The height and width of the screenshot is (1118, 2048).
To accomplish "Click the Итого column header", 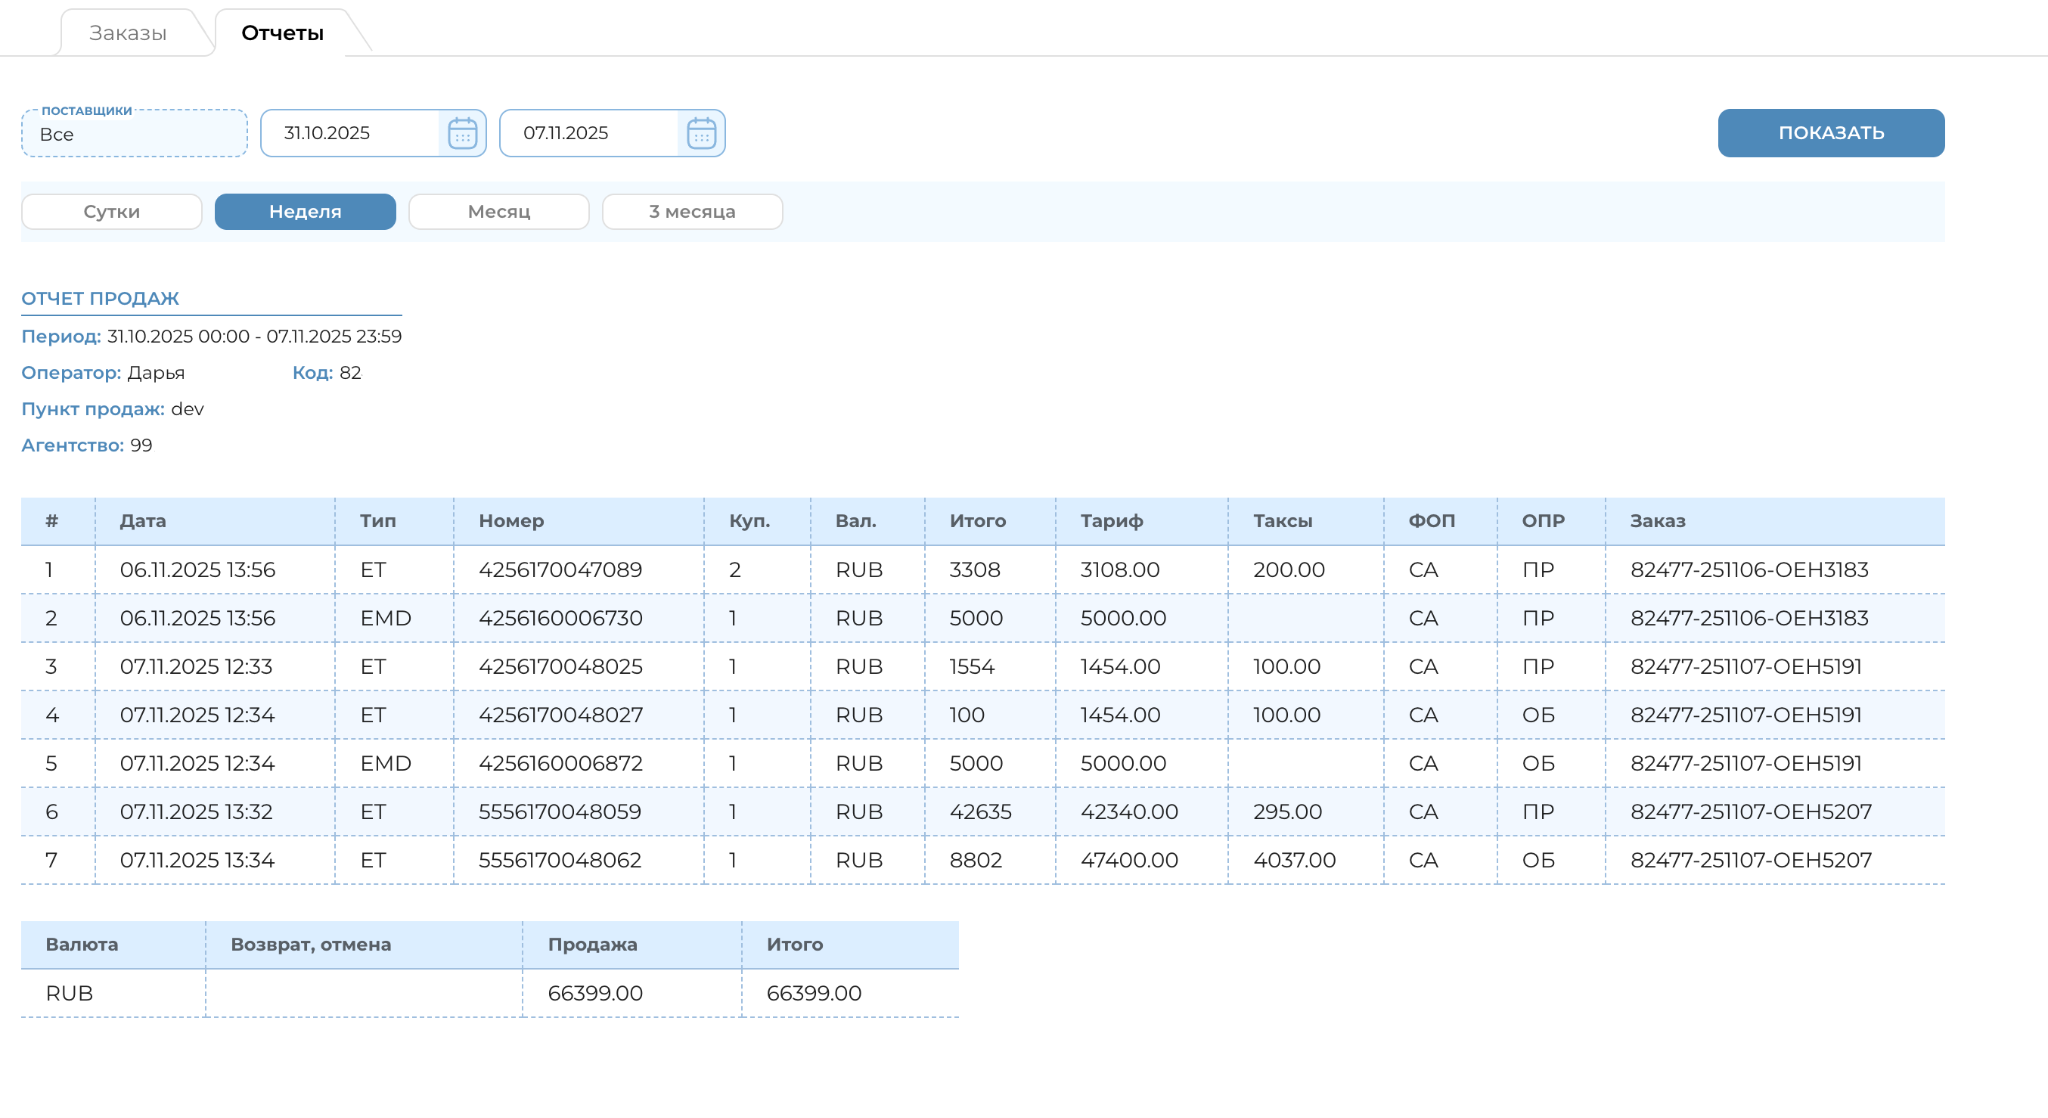I will (977, 520).
